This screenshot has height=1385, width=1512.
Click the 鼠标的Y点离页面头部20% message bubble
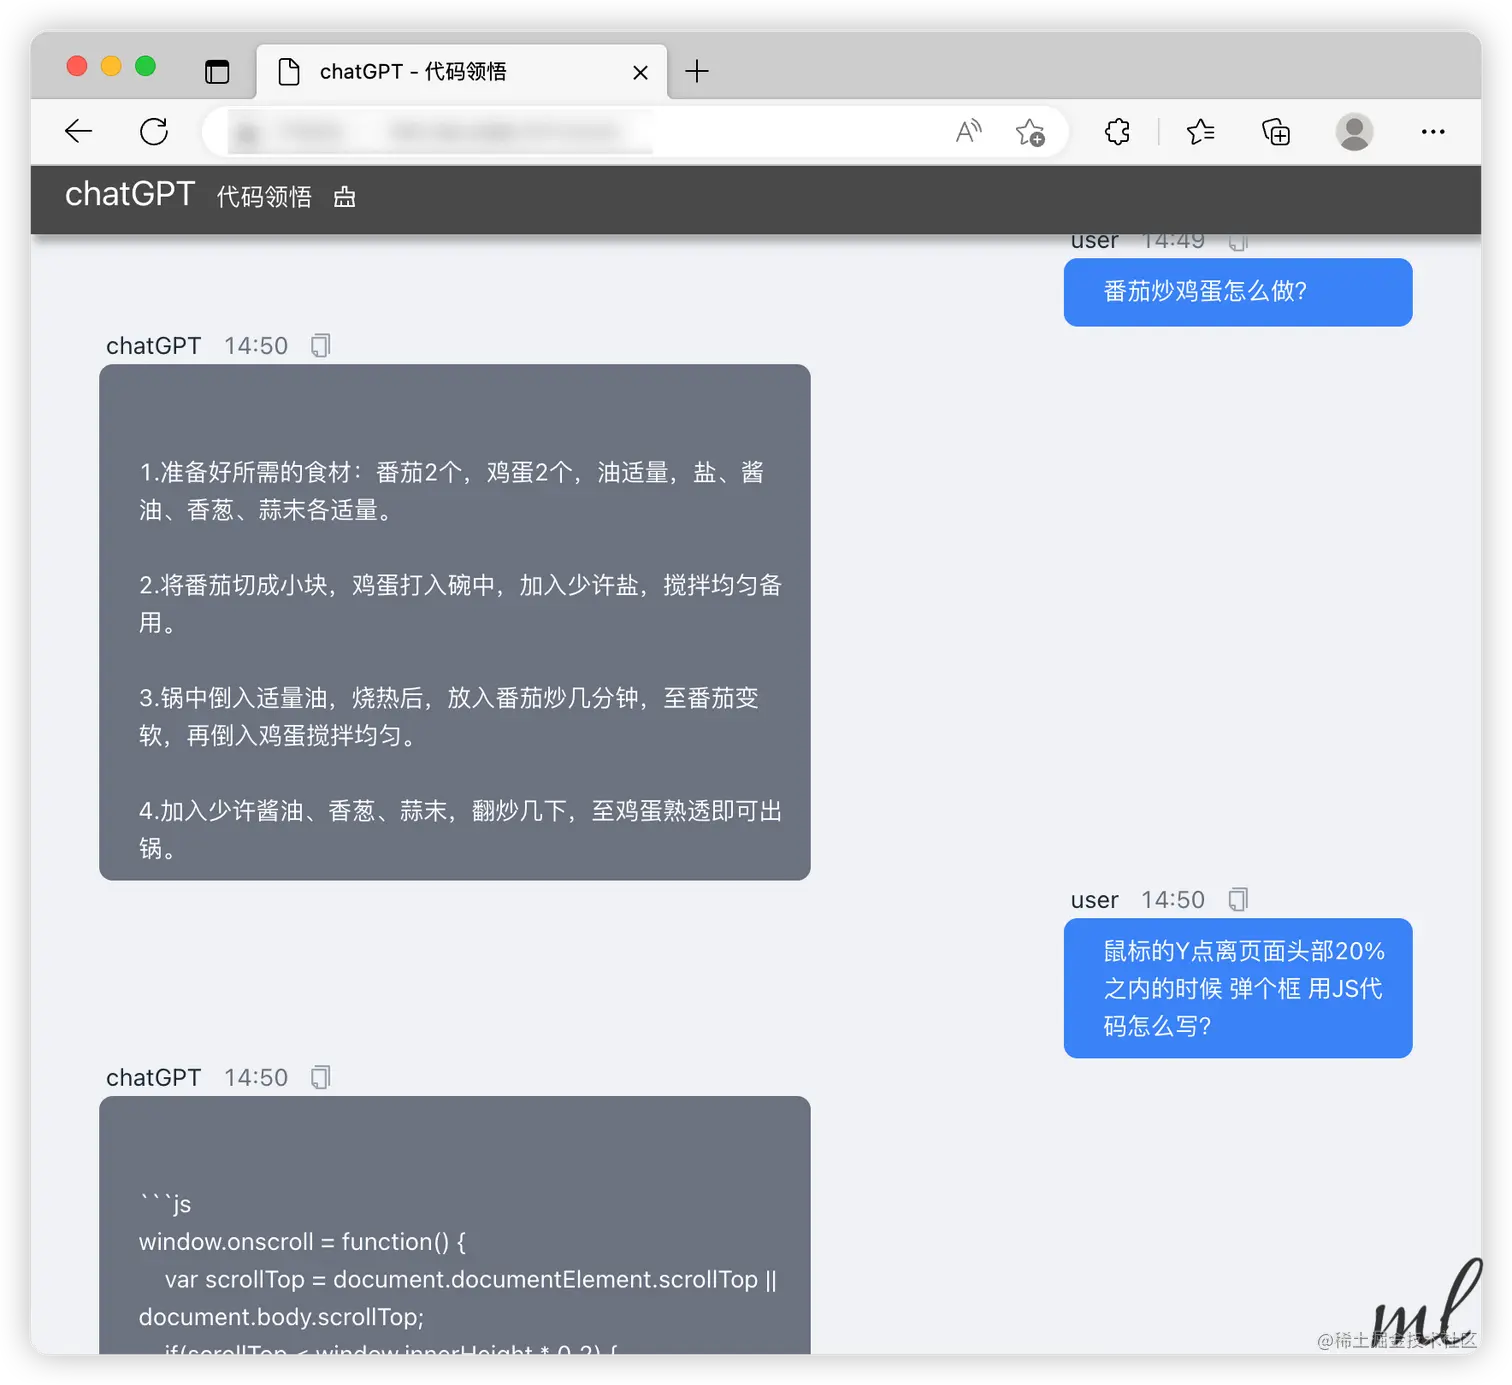(x=1238, y=988)
